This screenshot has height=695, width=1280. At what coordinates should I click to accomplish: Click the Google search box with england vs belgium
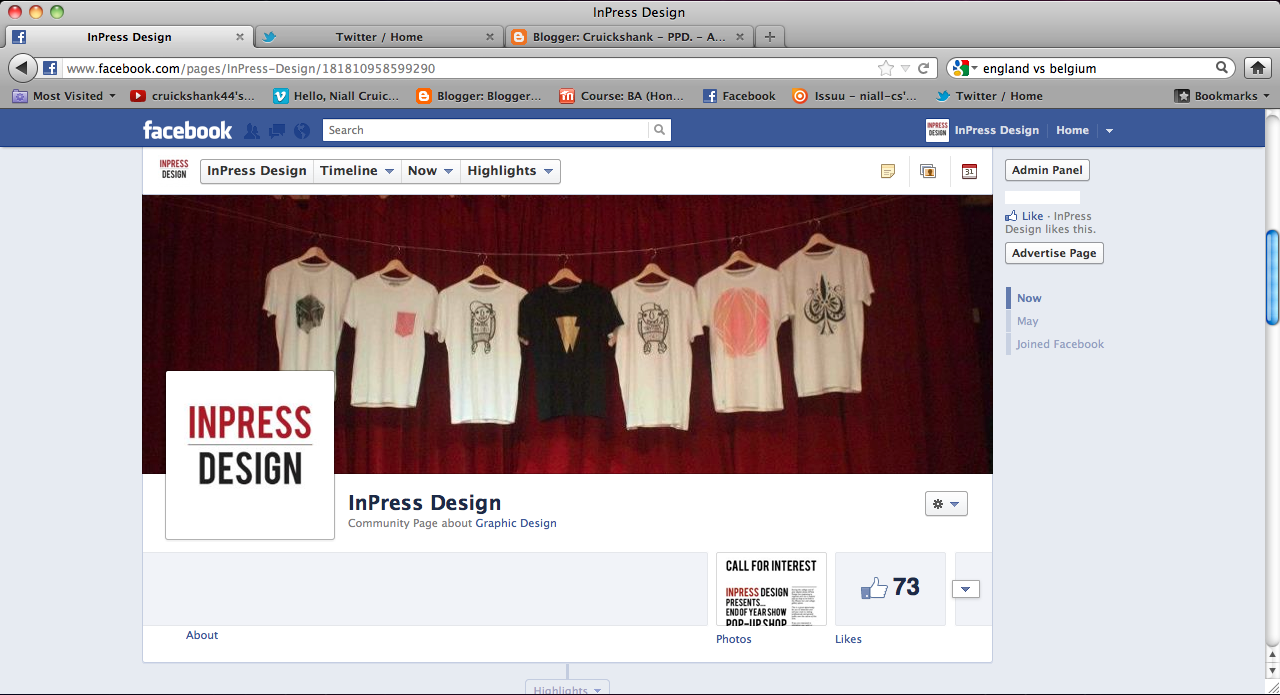pos(1096,69)
